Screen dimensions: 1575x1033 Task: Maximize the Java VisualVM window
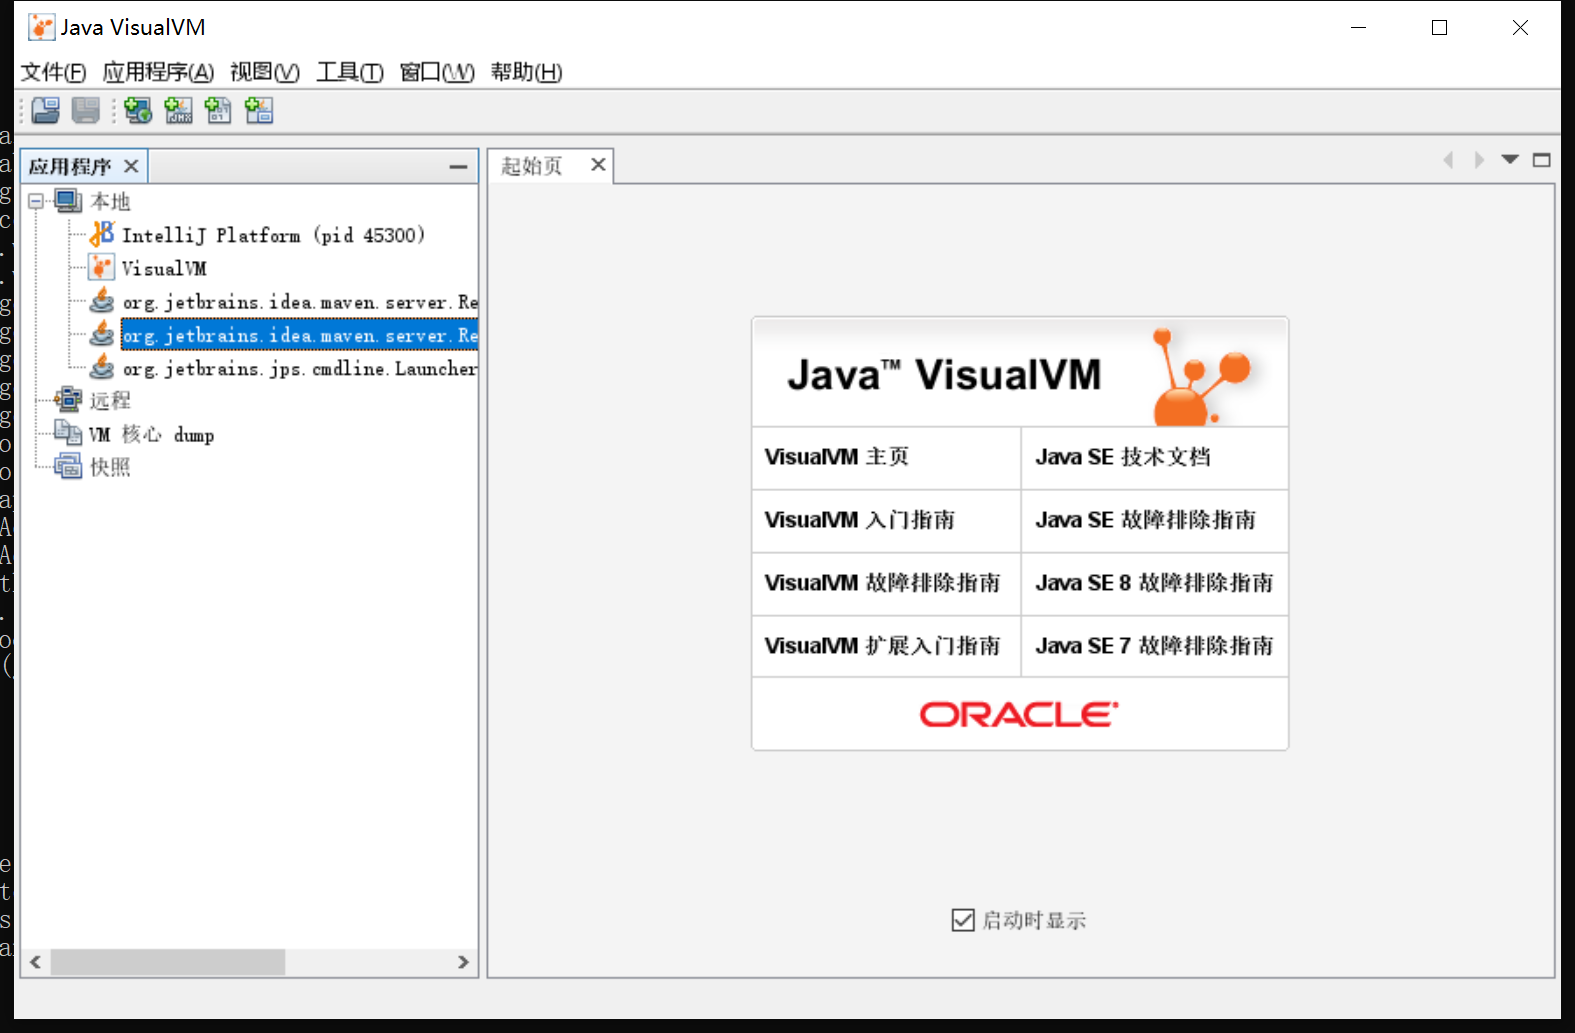1439,27
